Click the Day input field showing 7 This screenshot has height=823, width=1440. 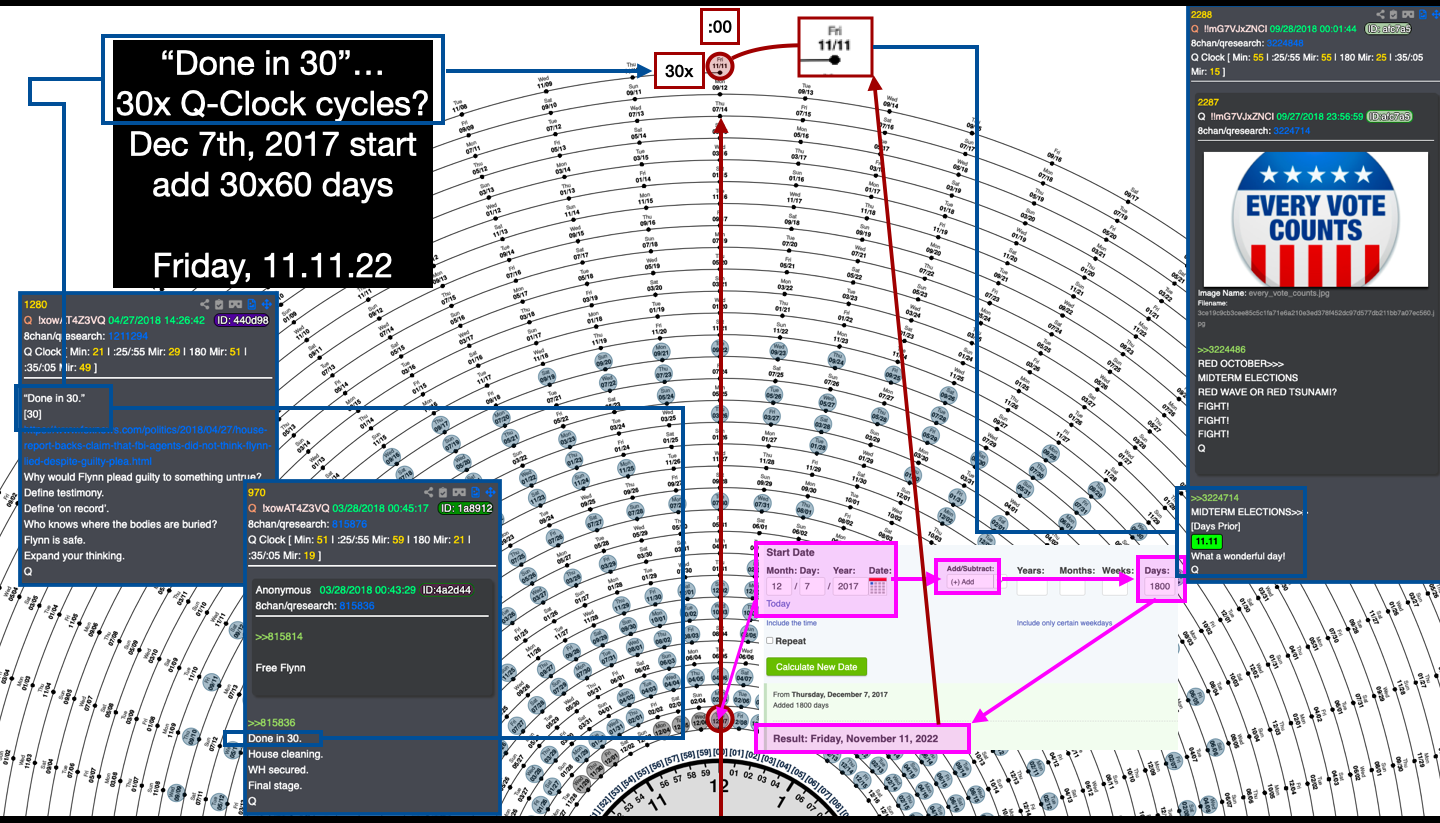pos(810,586)
